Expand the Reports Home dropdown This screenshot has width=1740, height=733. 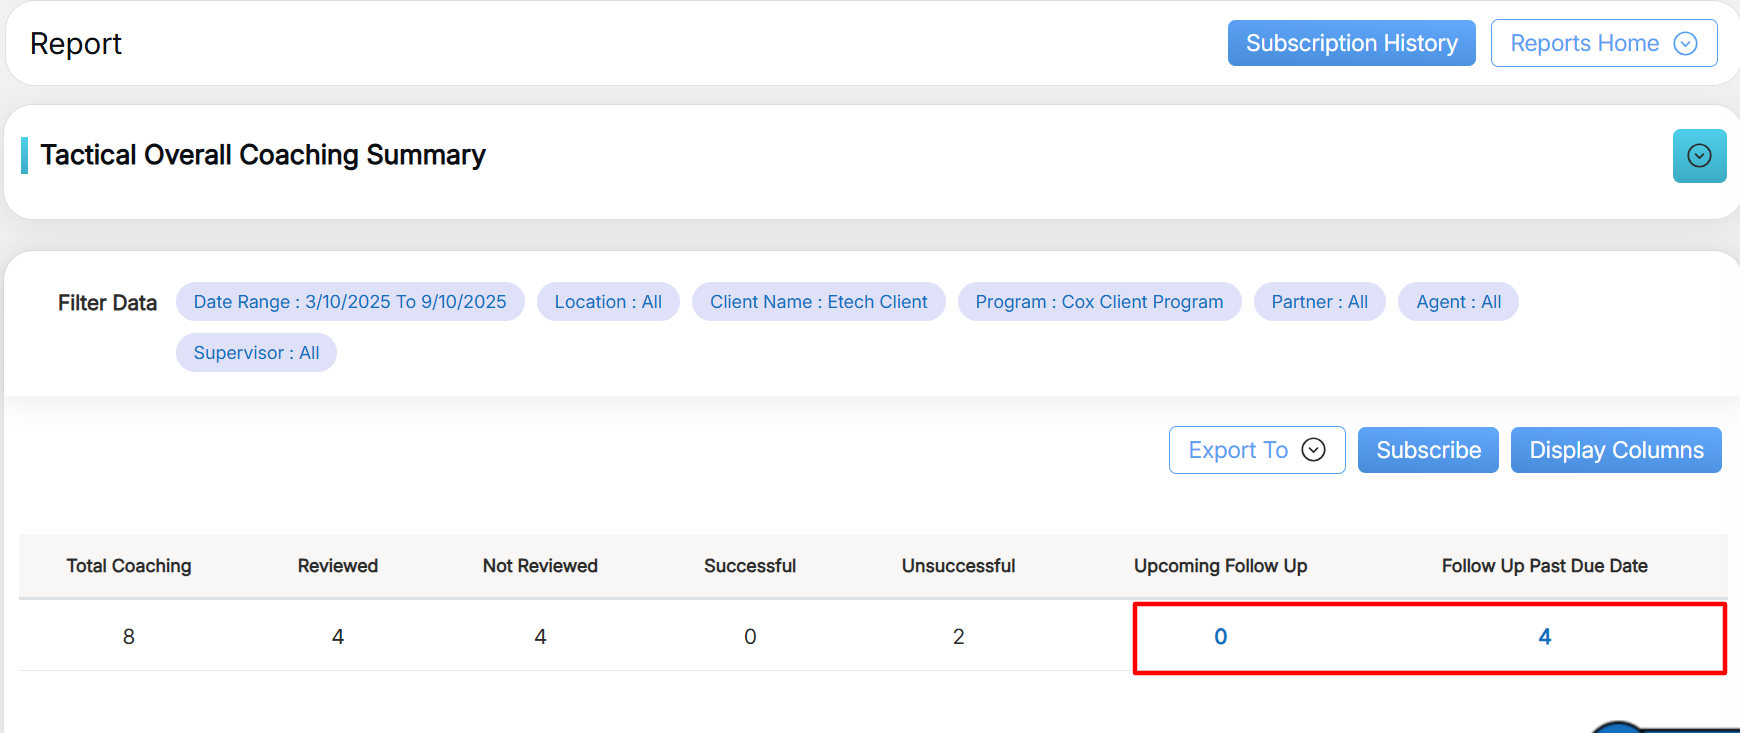coord(1602,43)
